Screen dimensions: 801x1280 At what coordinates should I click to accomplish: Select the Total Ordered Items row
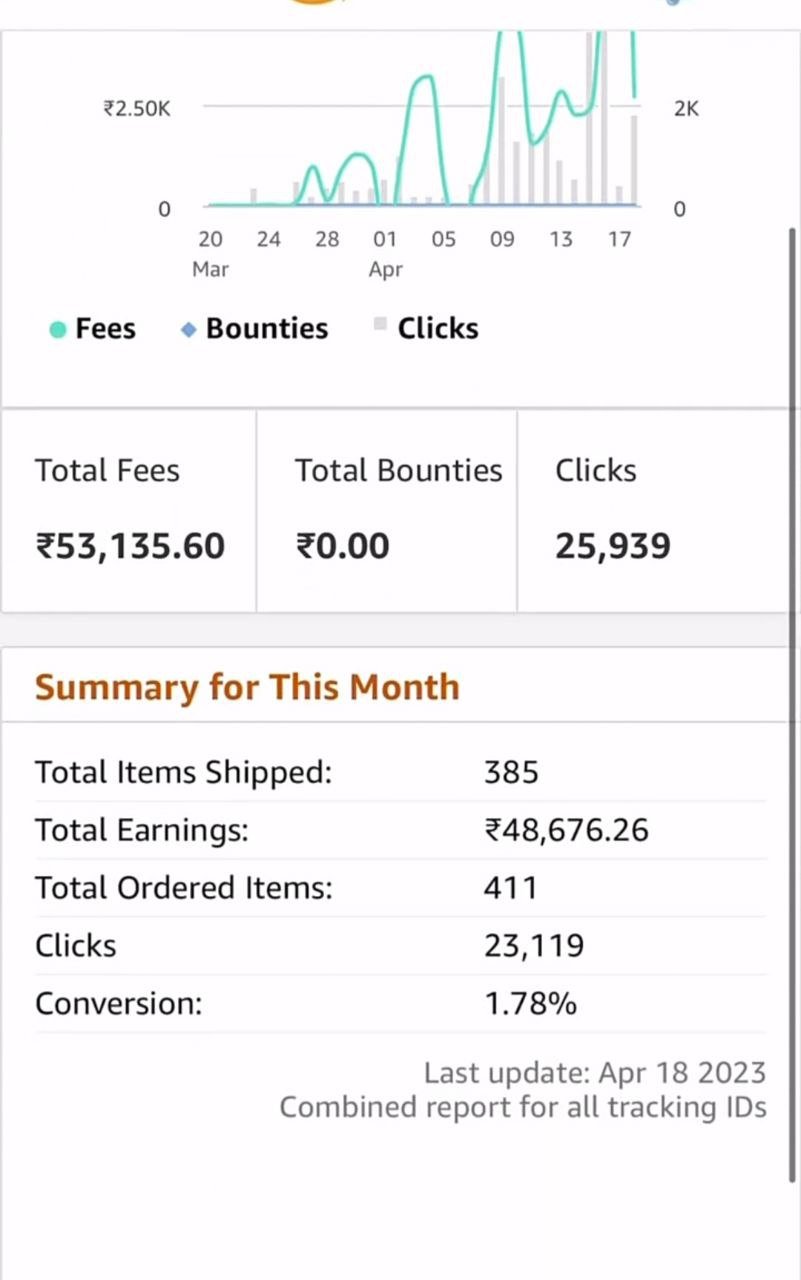point(400,888)
